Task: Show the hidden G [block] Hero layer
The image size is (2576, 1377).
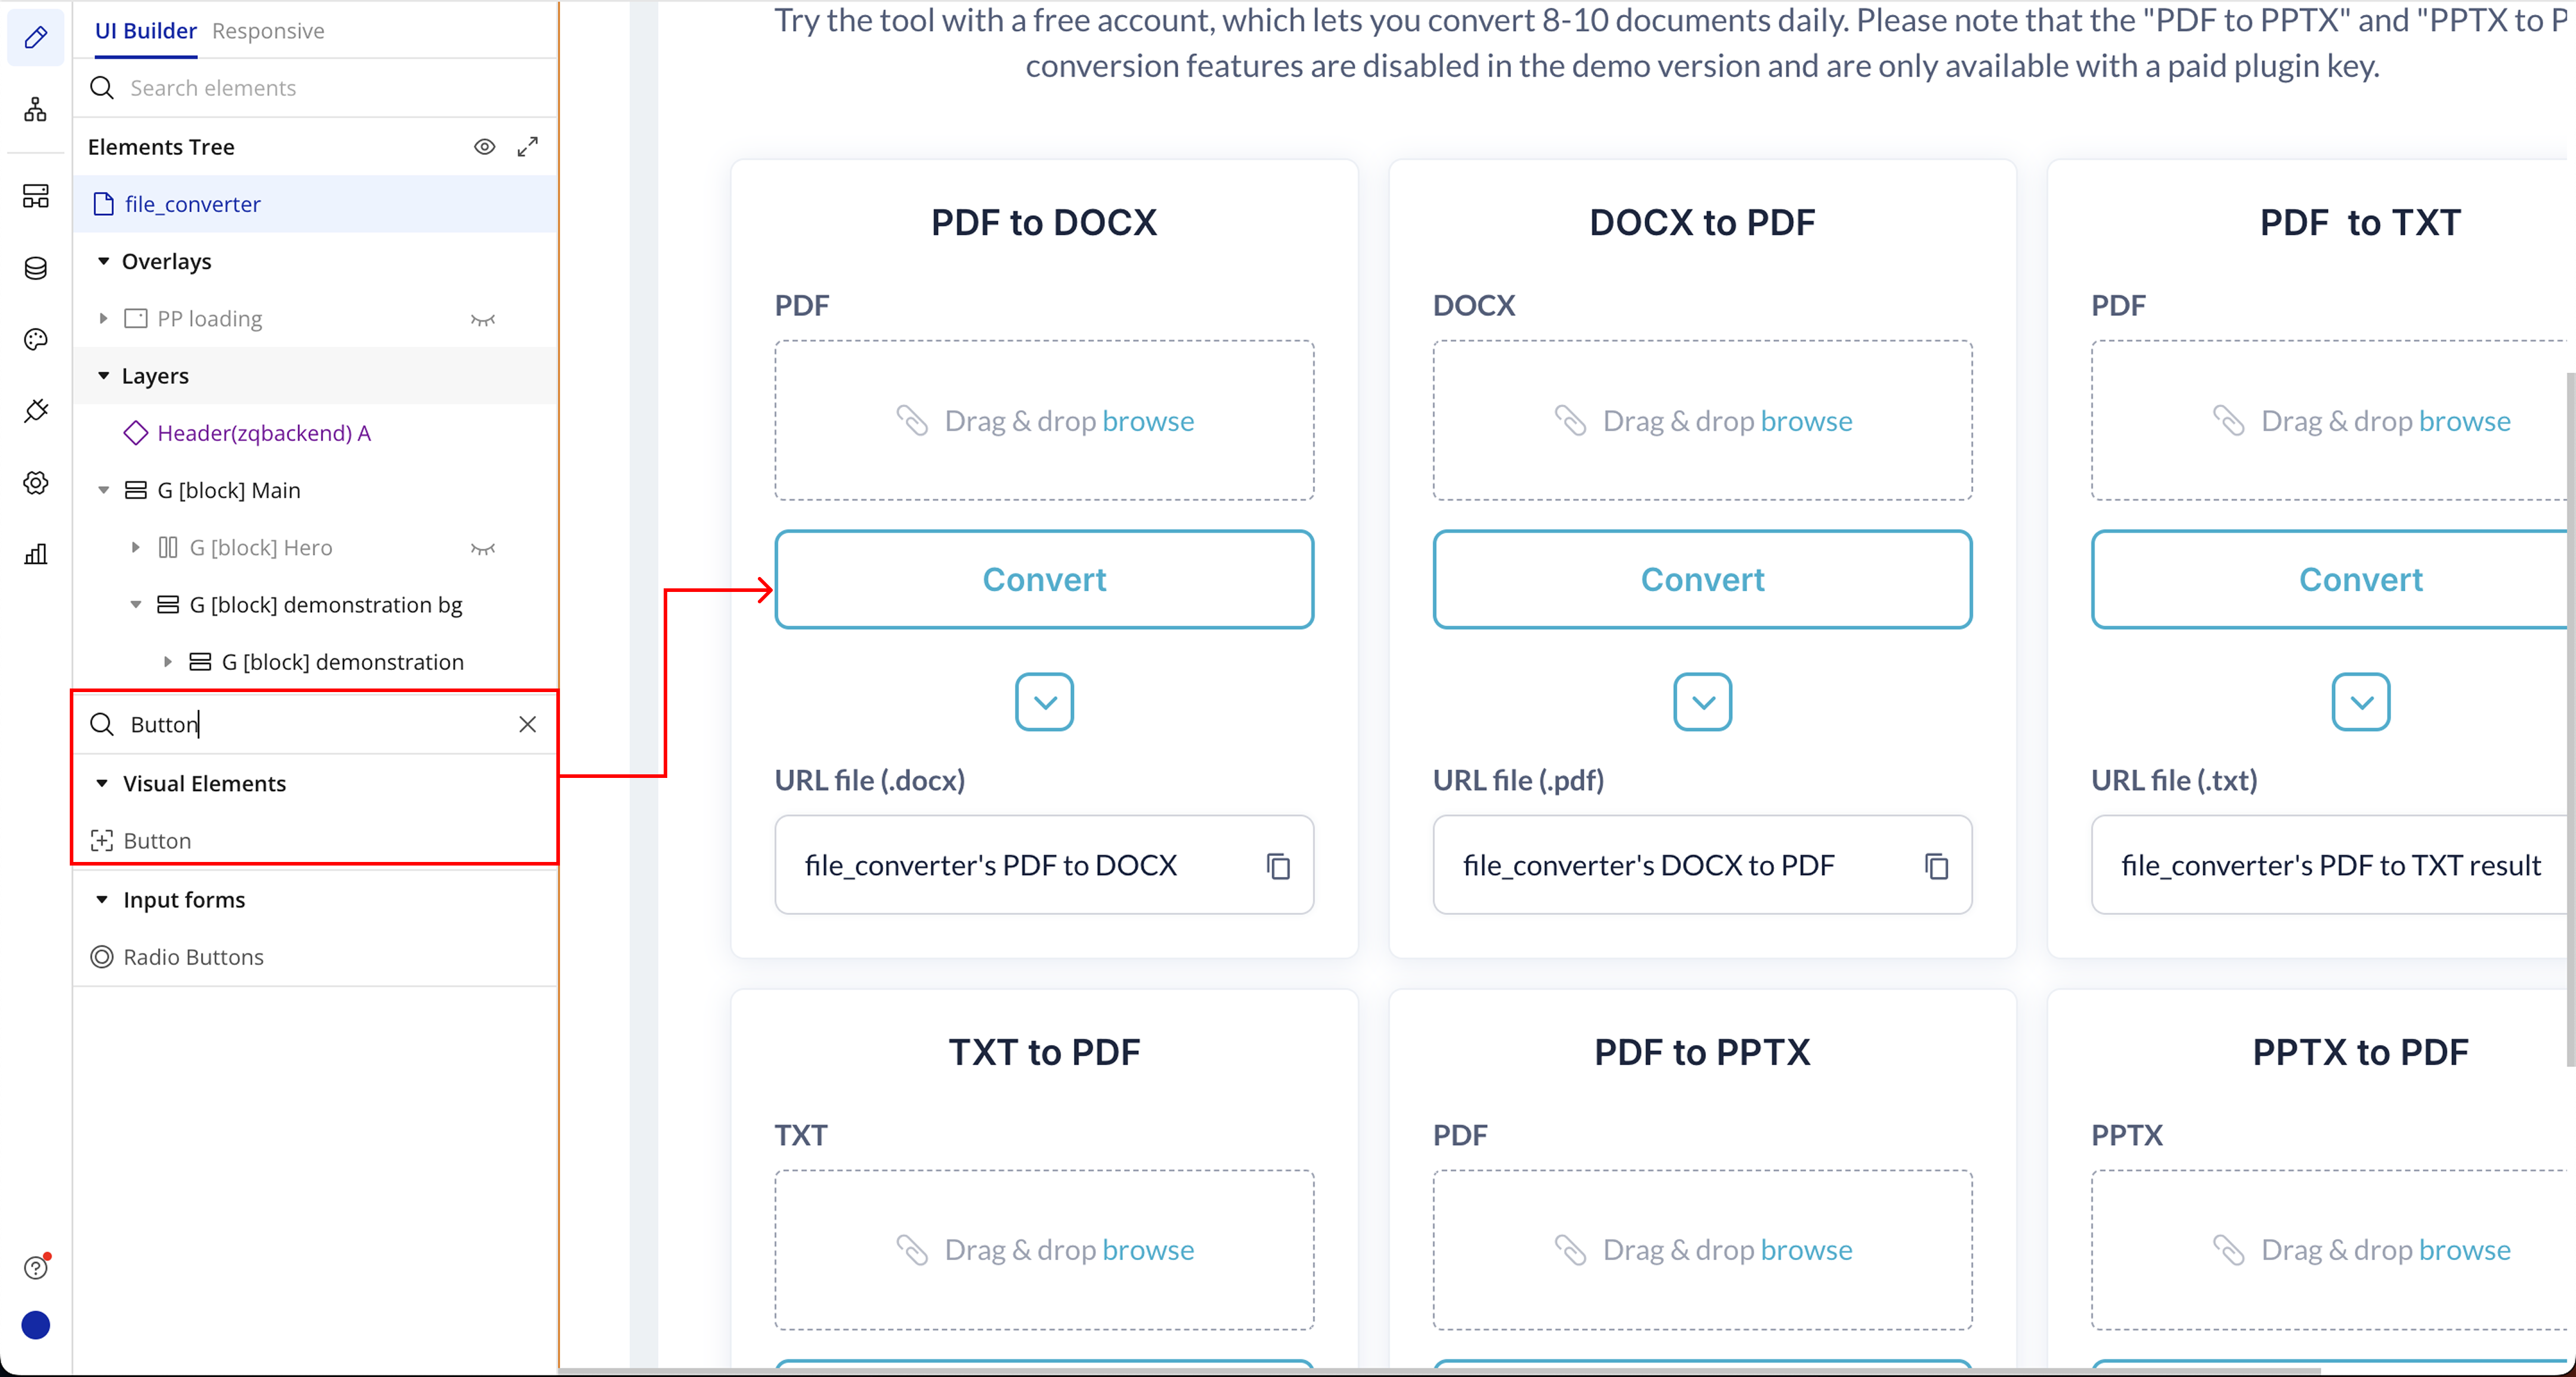Action: coord(483,548)
